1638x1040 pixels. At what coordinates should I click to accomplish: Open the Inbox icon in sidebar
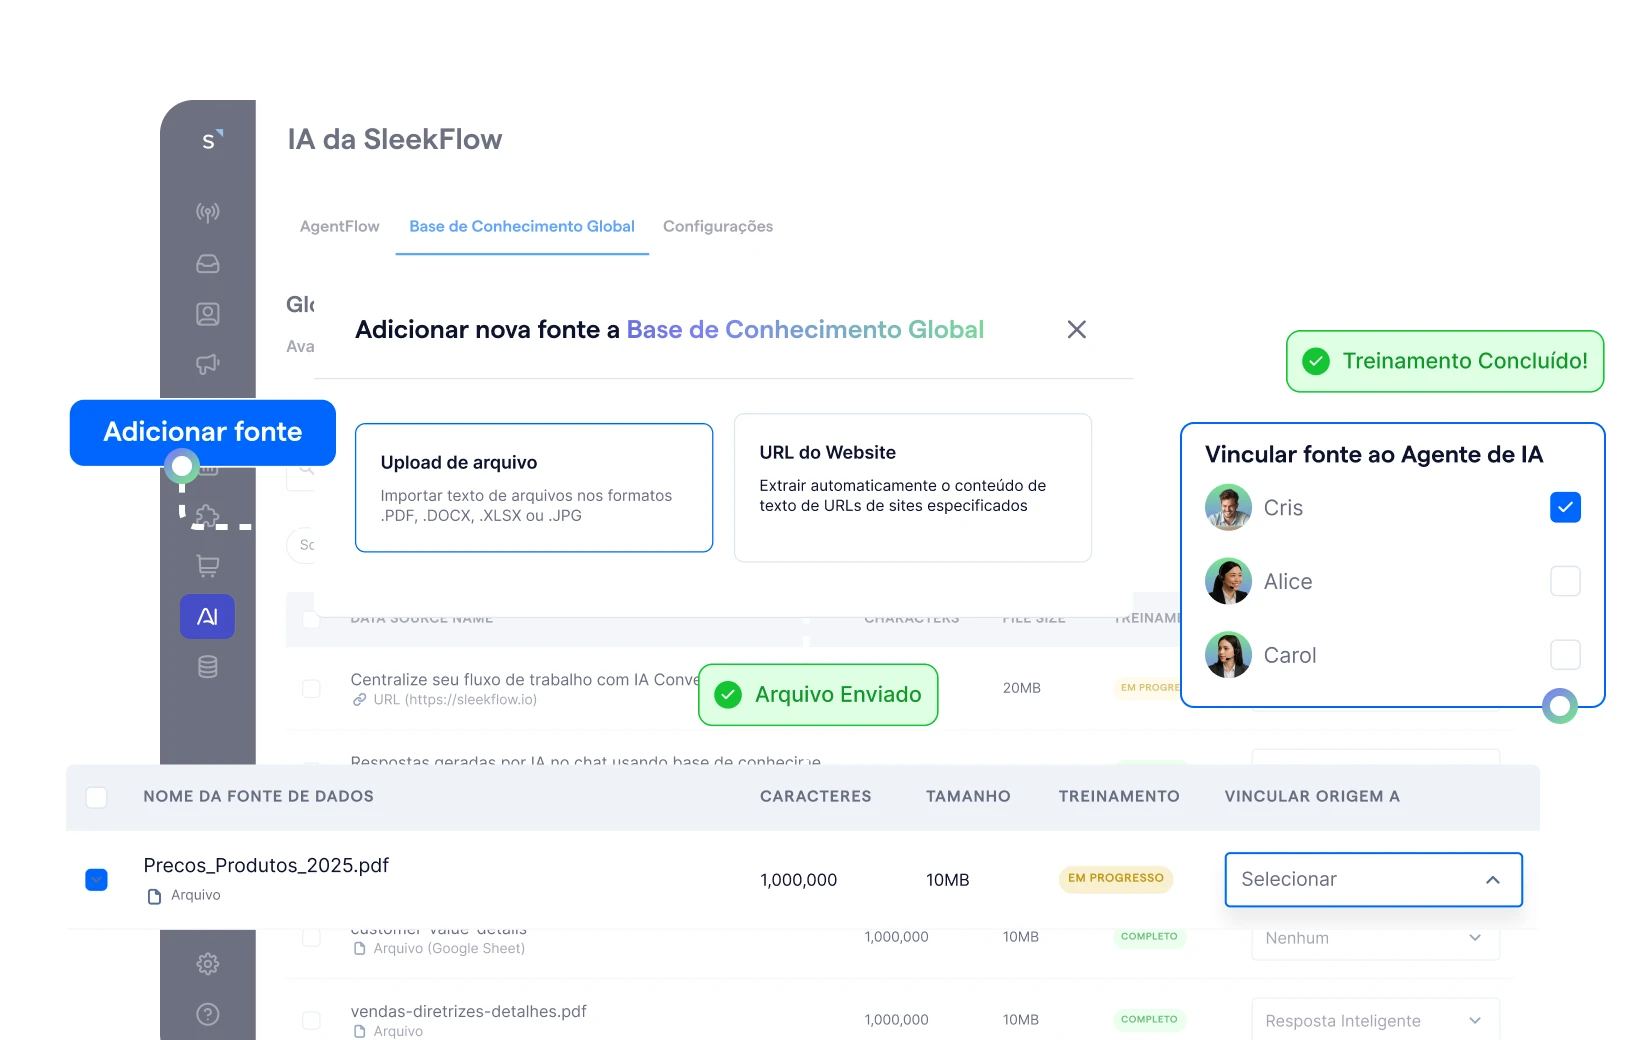[208, 263]
